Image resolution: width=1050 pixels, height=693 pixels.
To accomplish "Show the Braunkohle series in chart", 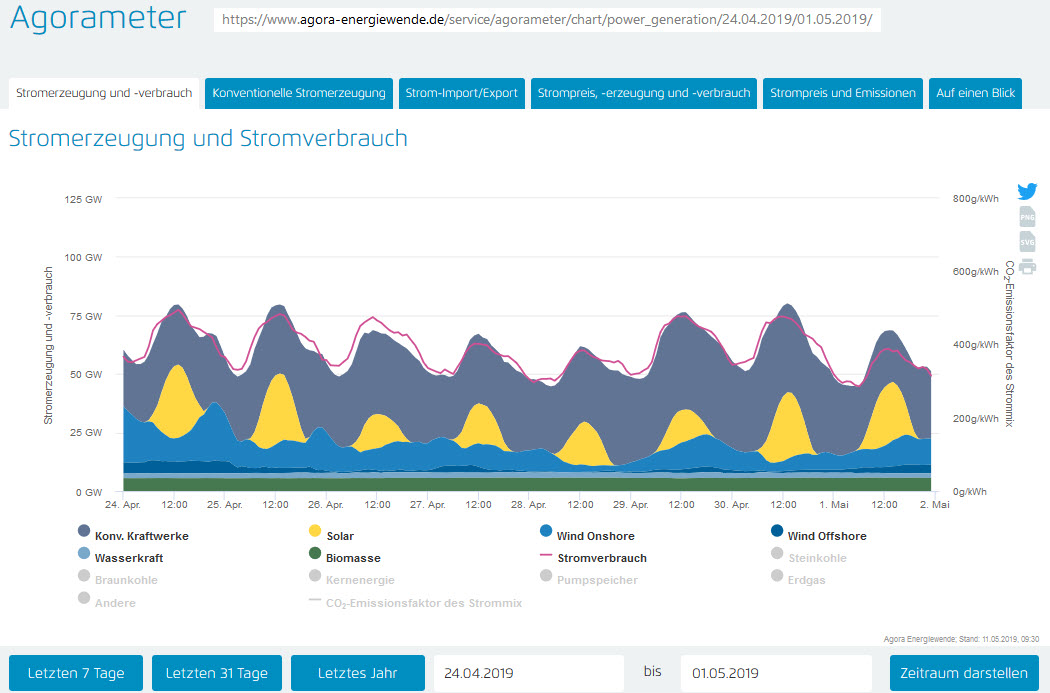I will 125,580.
